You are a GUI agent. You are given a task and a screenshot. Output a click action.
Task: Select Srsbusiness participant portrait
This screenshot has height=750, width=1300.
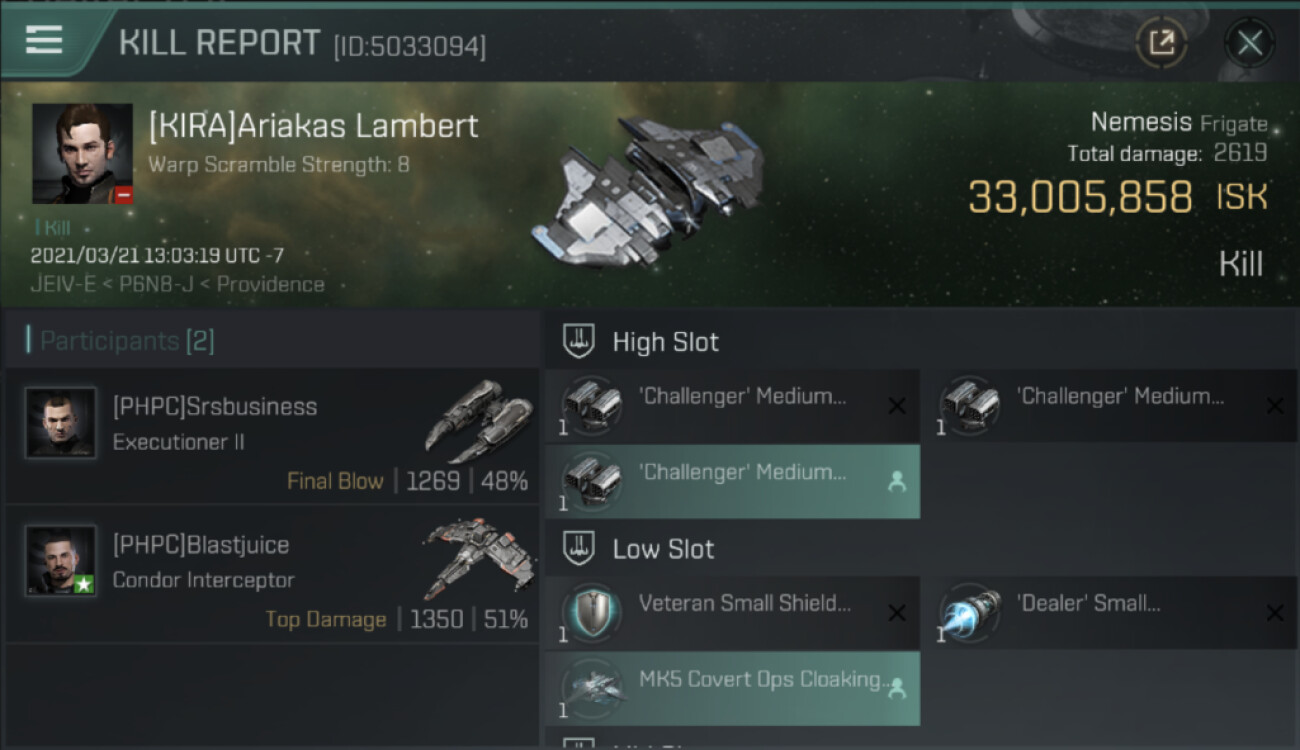[61, 423]
